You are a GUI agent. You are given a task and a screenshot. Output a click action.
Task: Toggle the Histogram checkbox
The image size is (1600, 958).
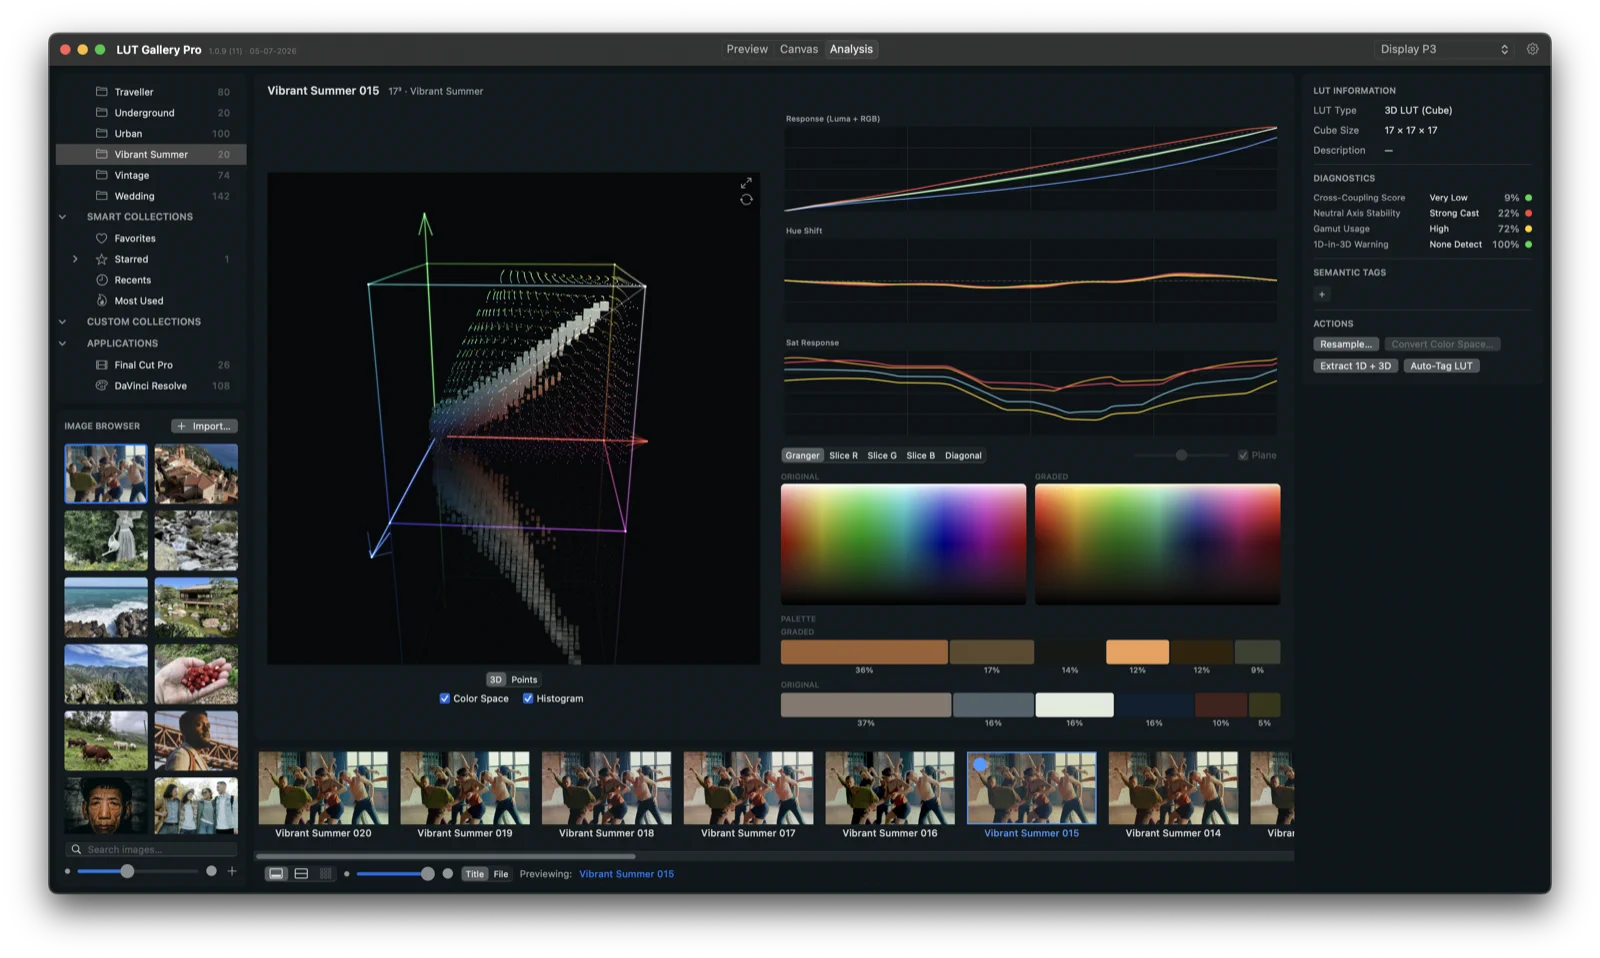(x=528, y=698)
